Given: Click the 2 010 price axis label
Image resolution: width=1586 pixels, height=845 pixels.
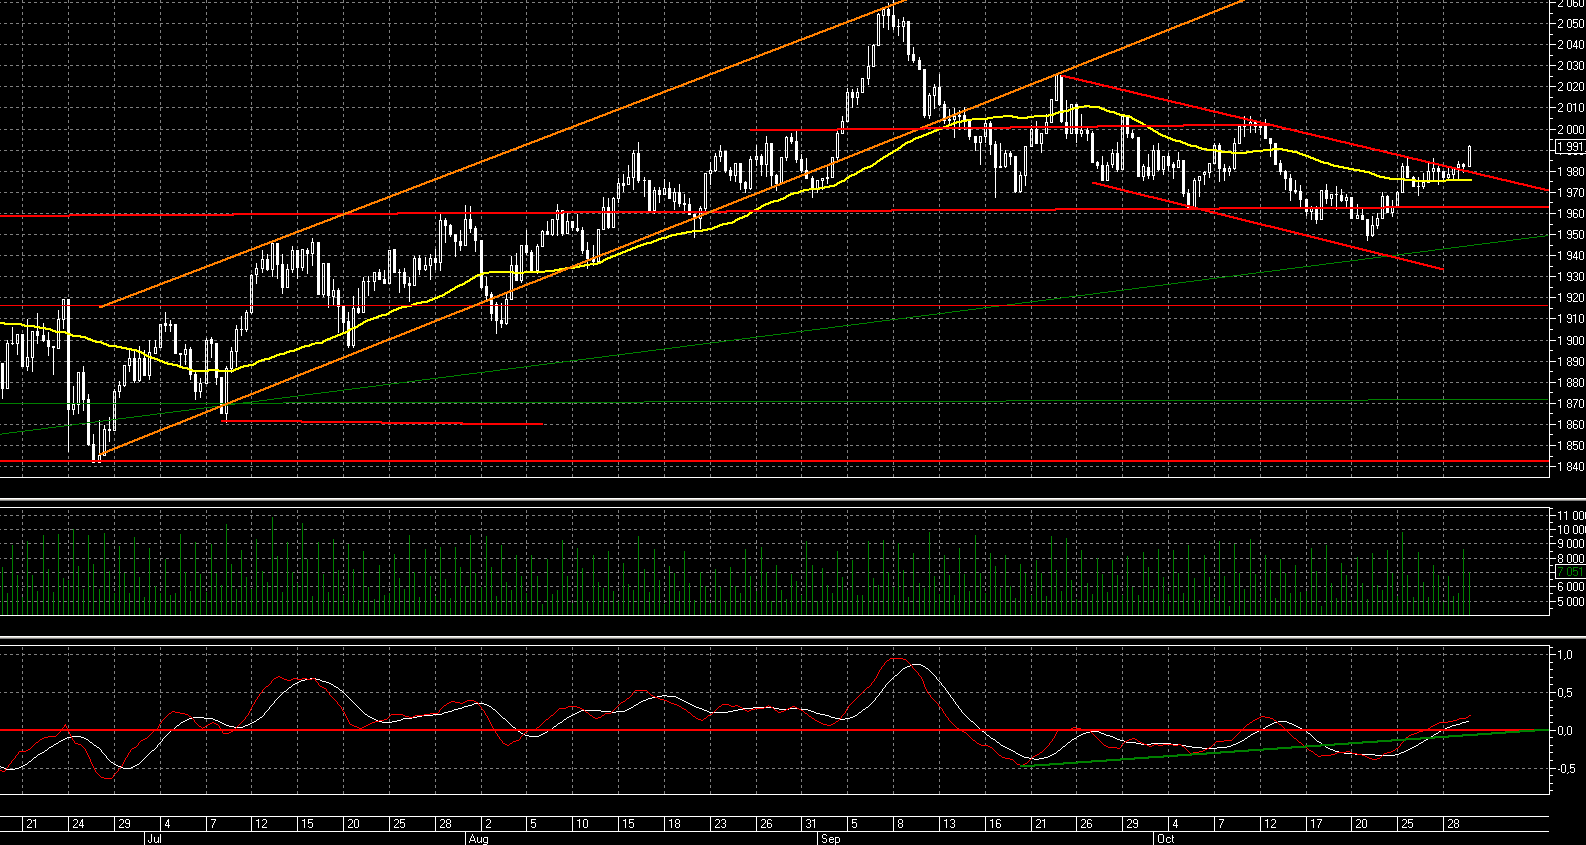Looking at the screenshot, I should click(1571, 107).
